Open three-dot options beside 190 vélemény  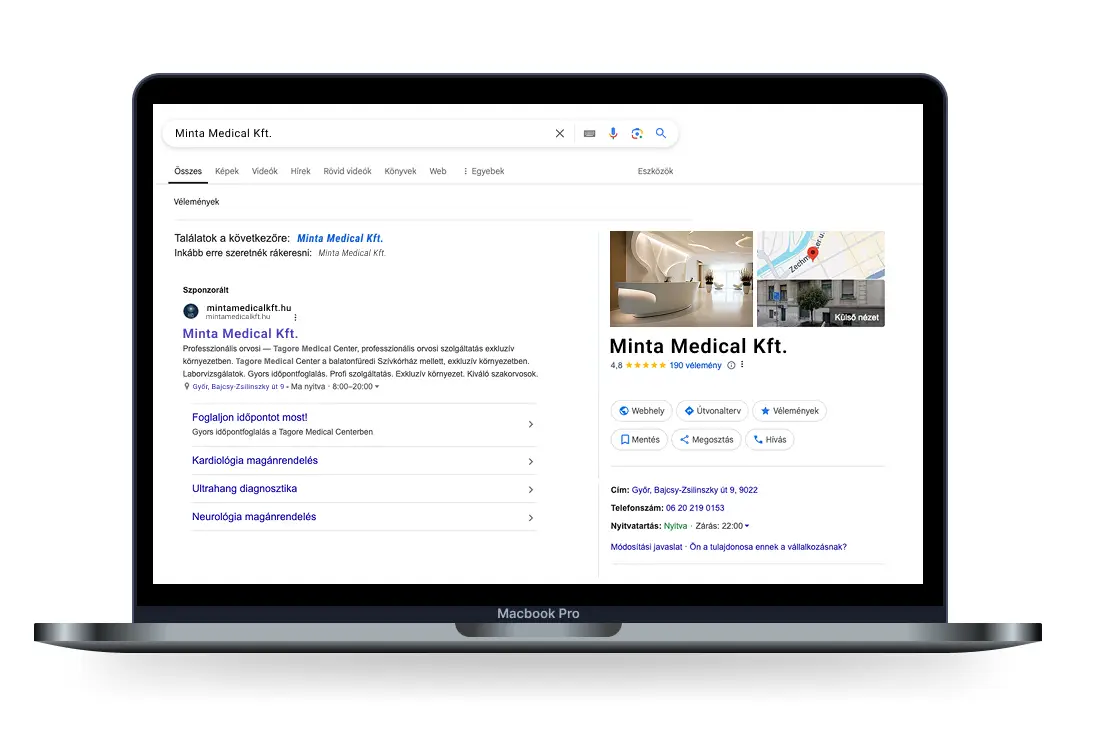[x=742, y=366]
